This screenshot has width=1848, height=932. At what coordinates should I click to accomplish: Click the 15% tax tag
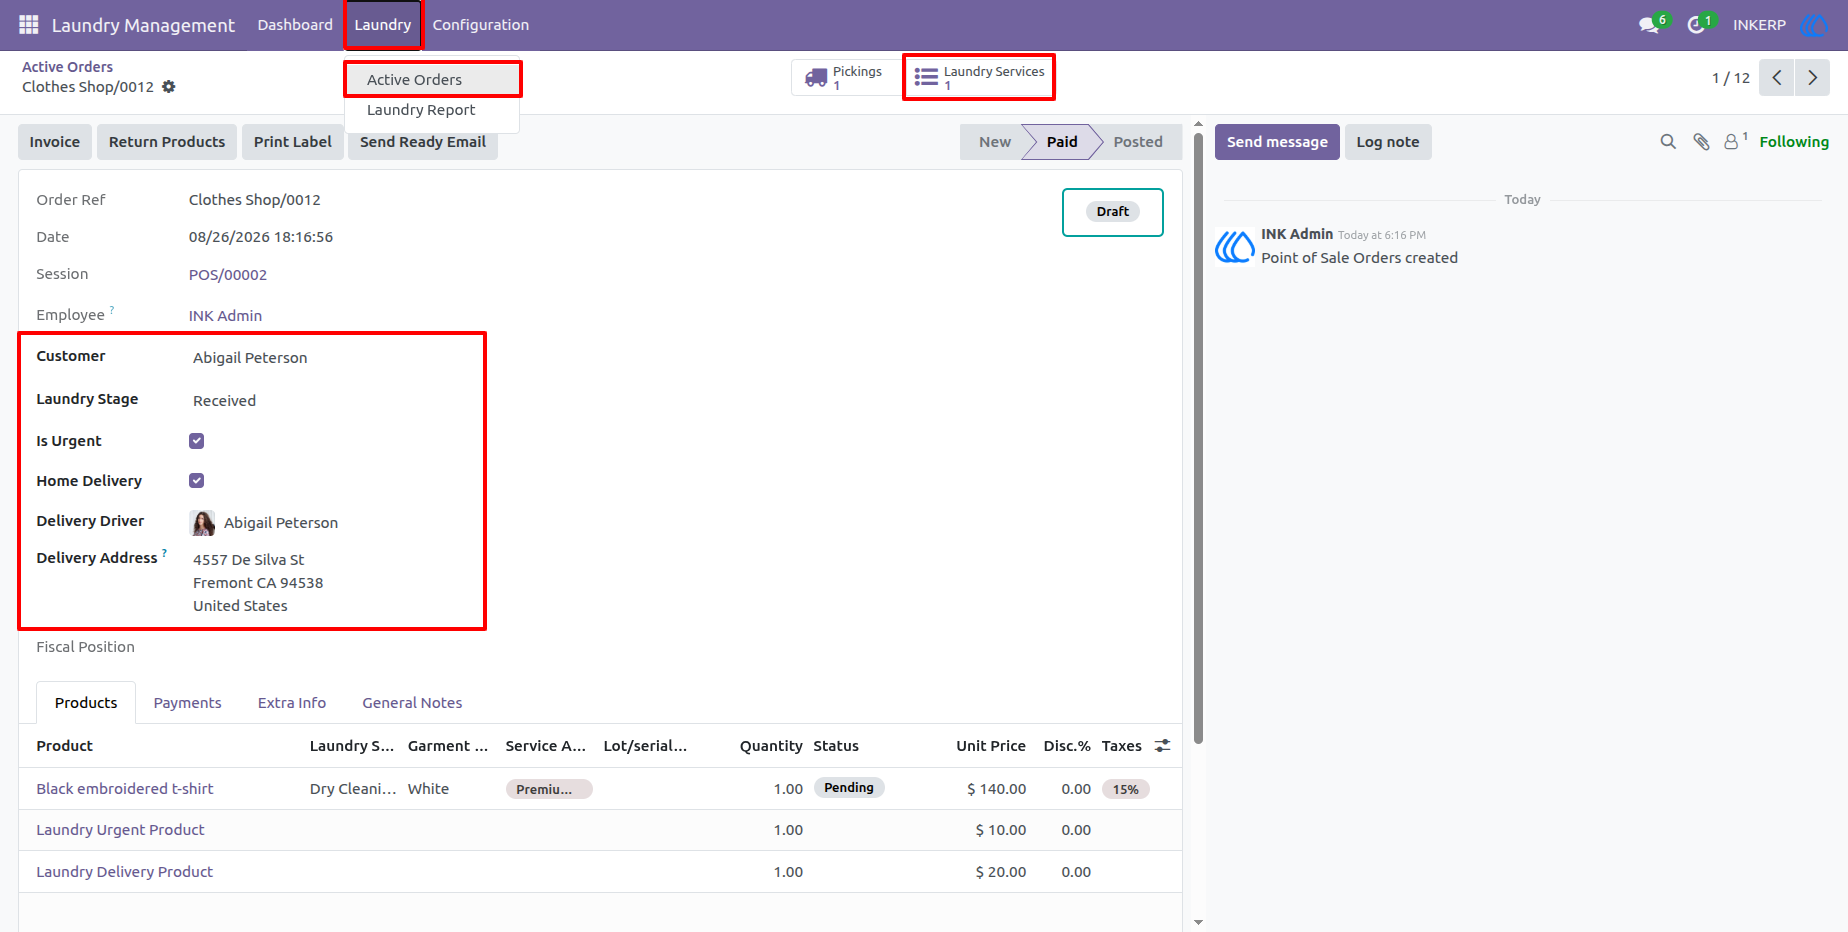[x=1126, y=789]
